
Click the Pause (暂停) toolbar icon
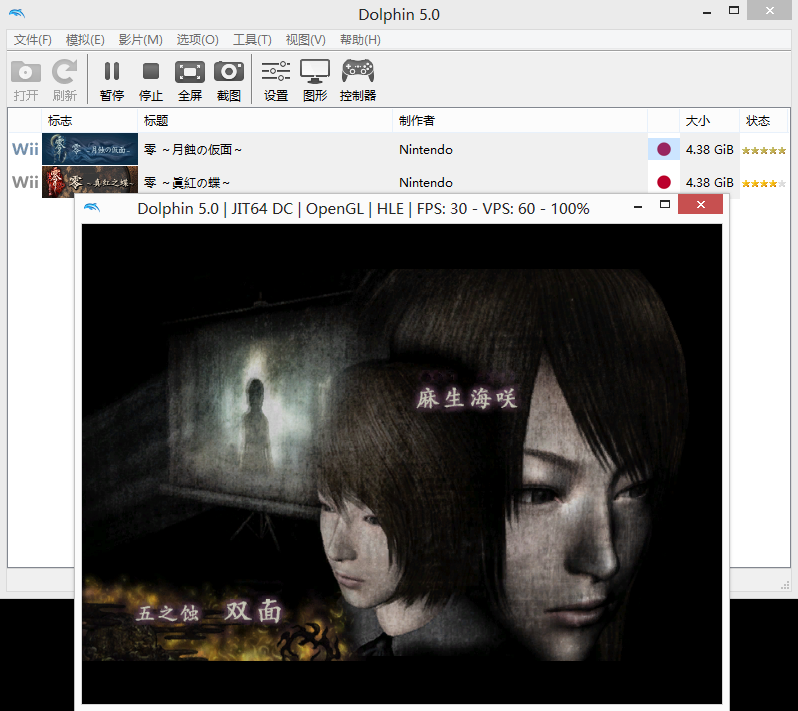coord(112,79)
